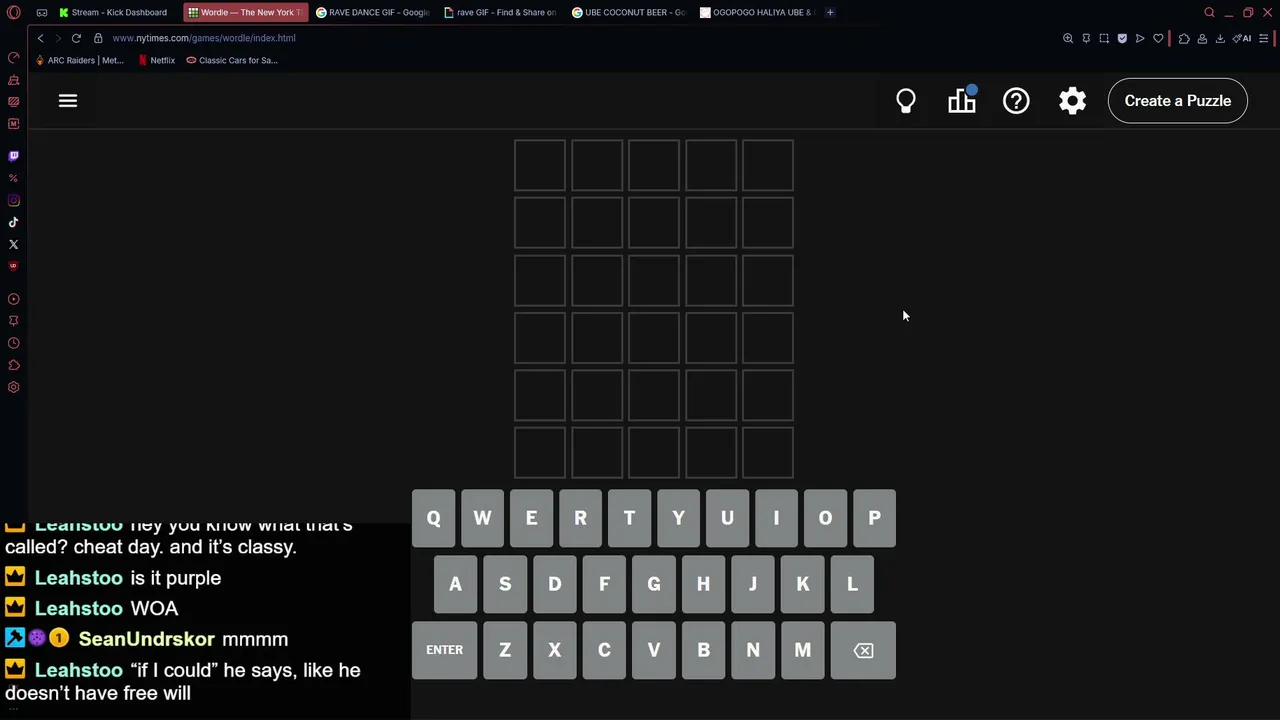
Task: Switch to UBE COCONUT BEER tab
Action: click(628, 12)
